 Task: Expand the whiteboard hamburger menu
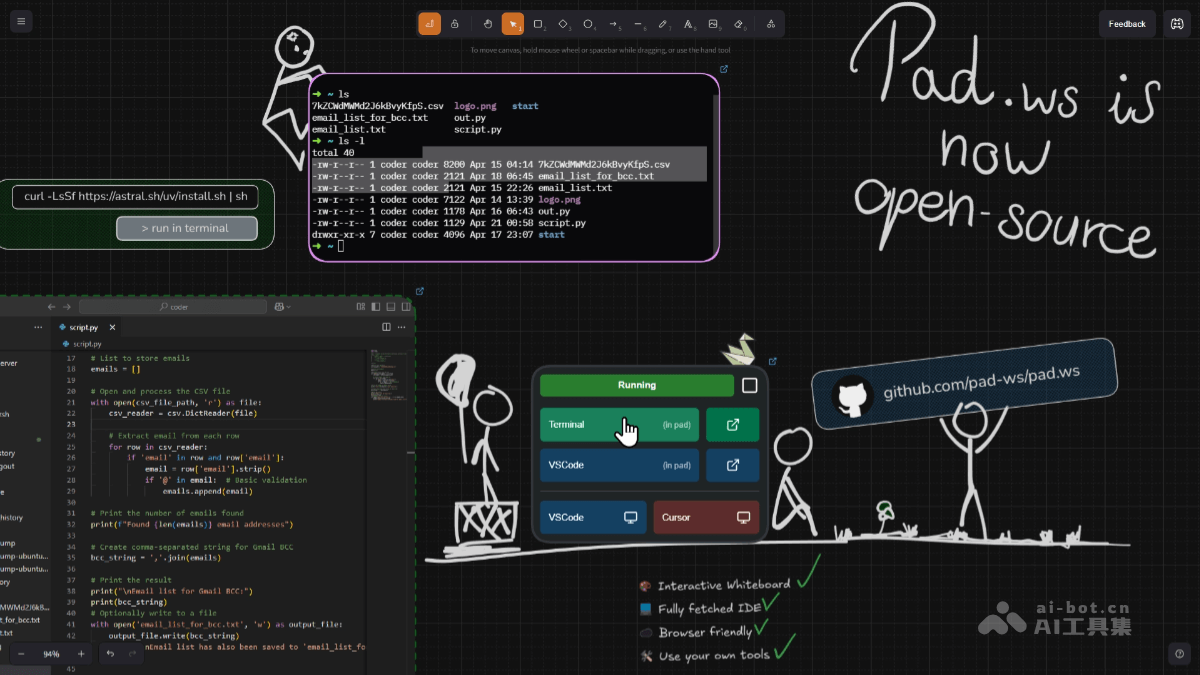(x=21, y=21)
